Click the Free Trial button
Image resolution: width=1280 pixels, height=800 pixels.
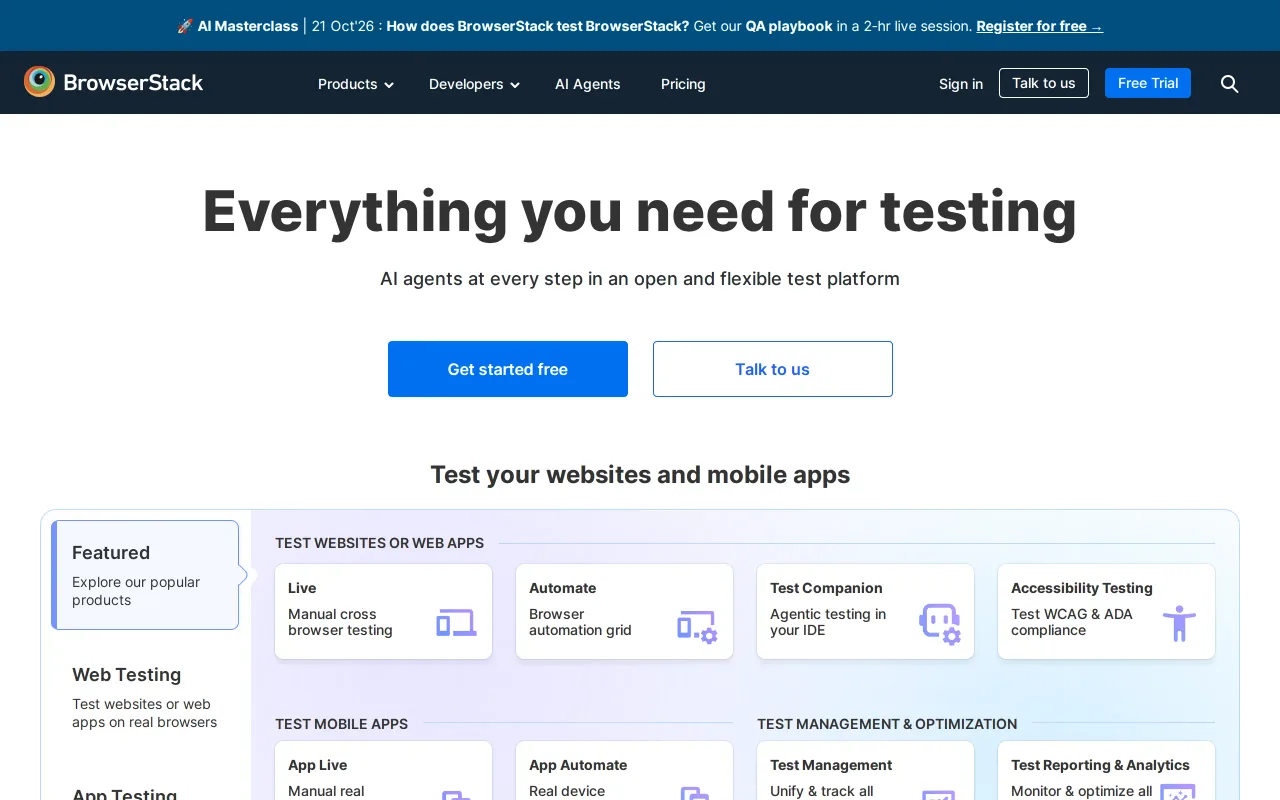click(1148, 83)
